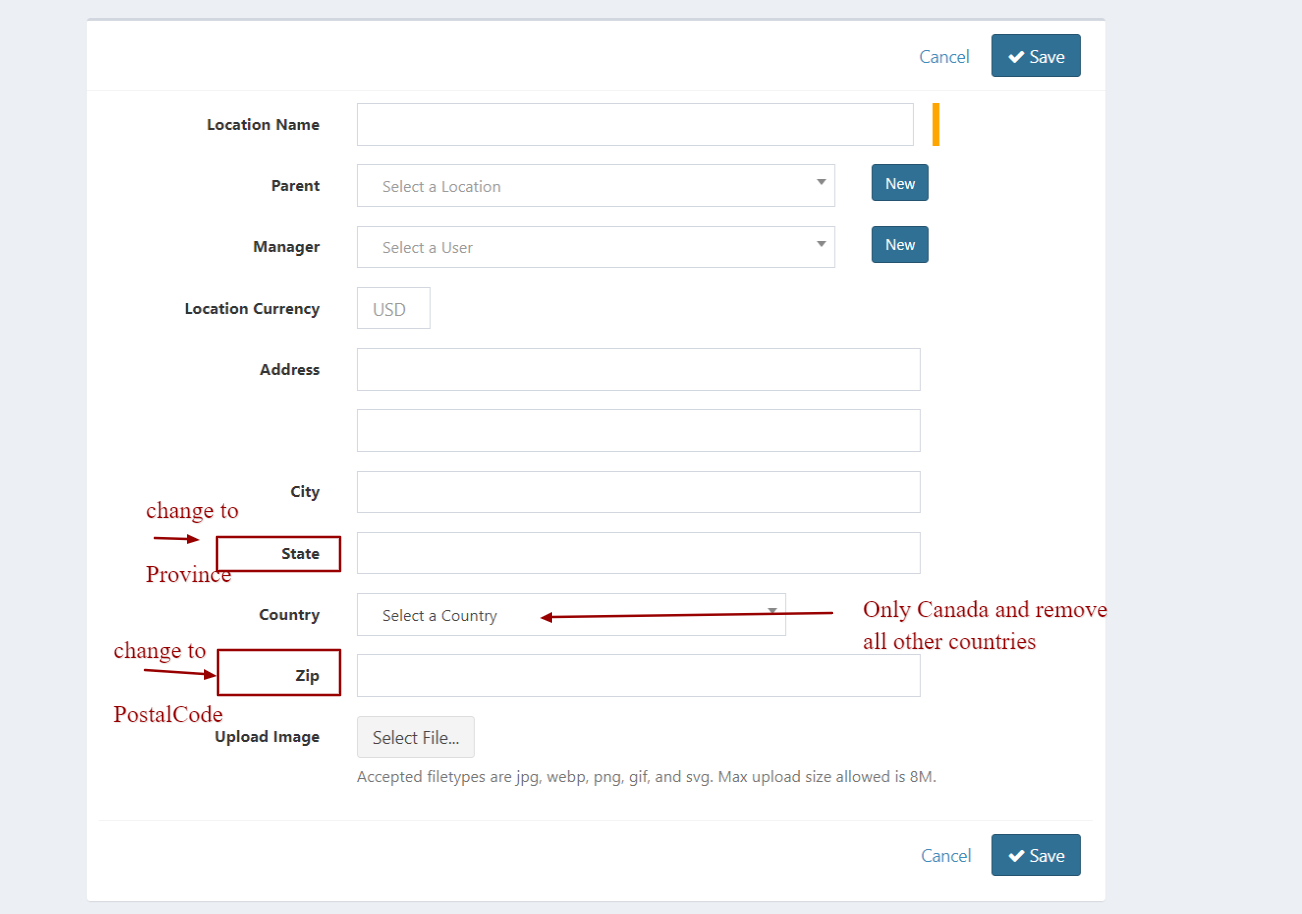Focus the City input field
Viewport: 1302px width, 914px height.
point(638,492)
